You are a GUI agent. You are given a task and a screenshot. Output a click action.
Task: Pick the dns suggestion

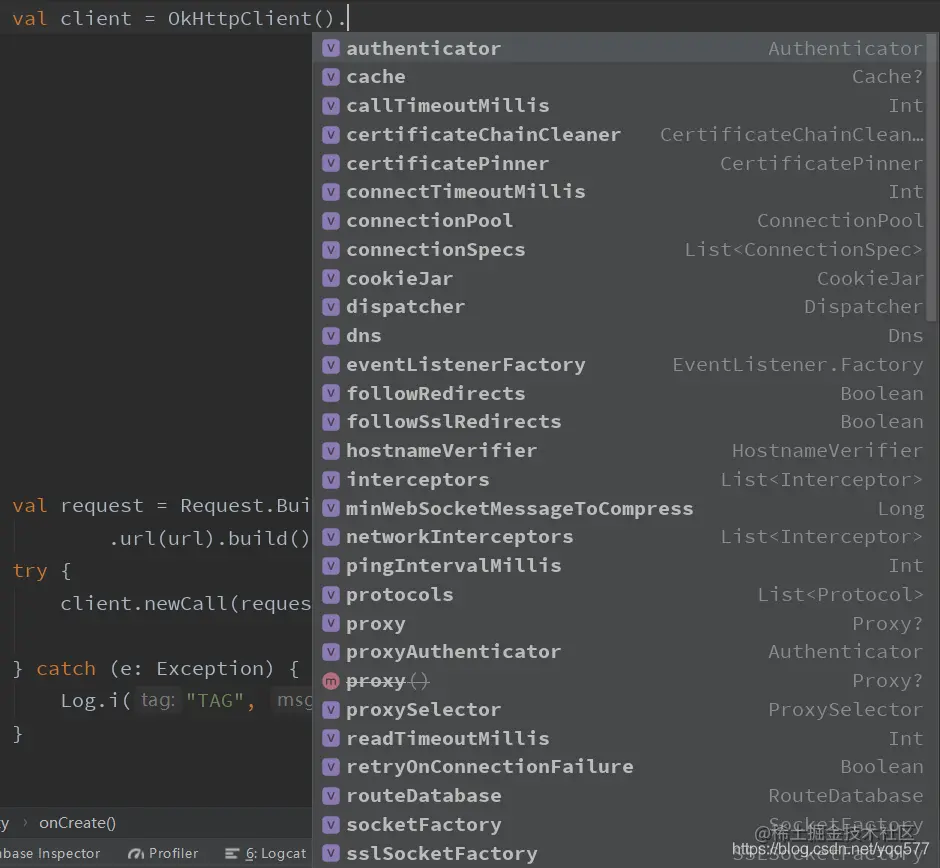tap(619, 336)
